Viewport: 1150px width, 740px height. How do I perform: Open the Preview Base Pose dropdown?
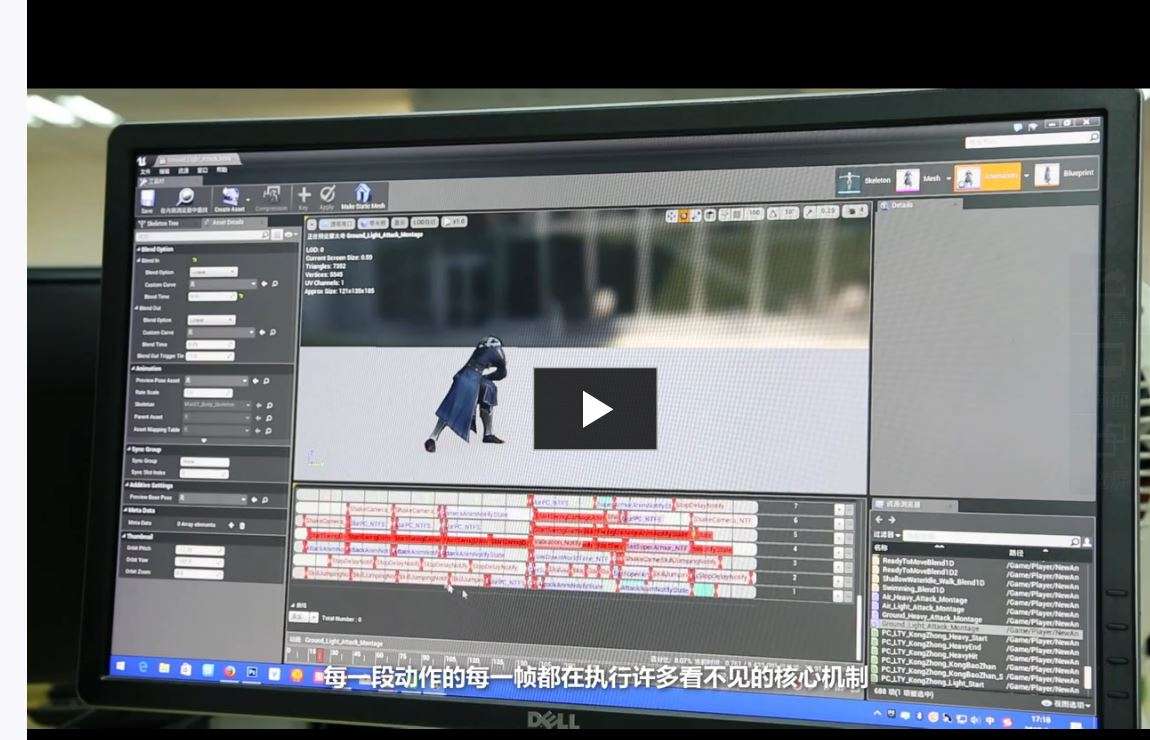click(x=213, y=499)
